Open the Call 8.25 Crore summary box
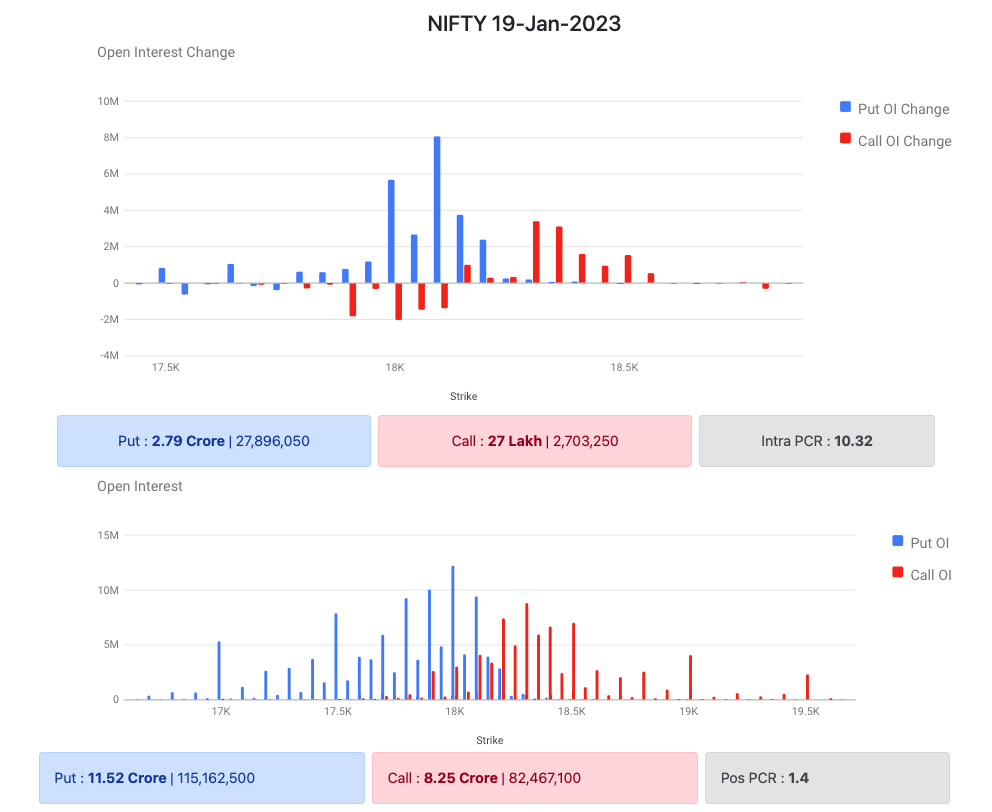The height and width of the screenshot is (812, 992). pyautogui.click(x=534, y=778)
